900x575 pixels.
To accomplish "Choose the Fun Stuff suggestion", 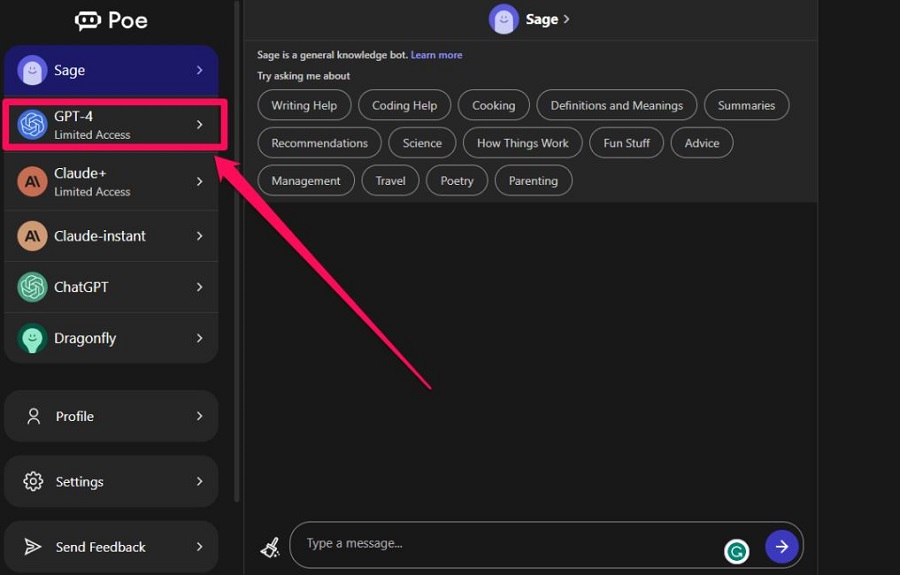I will tap(627, 143).
